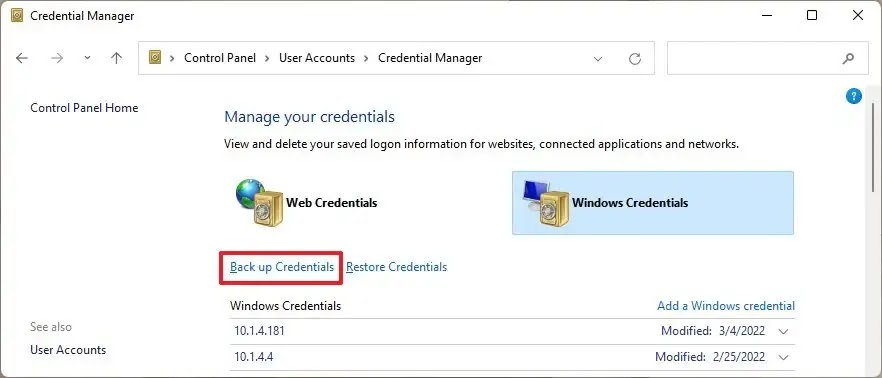Select the Windows Credentials vault
Image resolution: width=882 pixels, height=378 pixels.
pyautogui.click(x=652, y=202)
